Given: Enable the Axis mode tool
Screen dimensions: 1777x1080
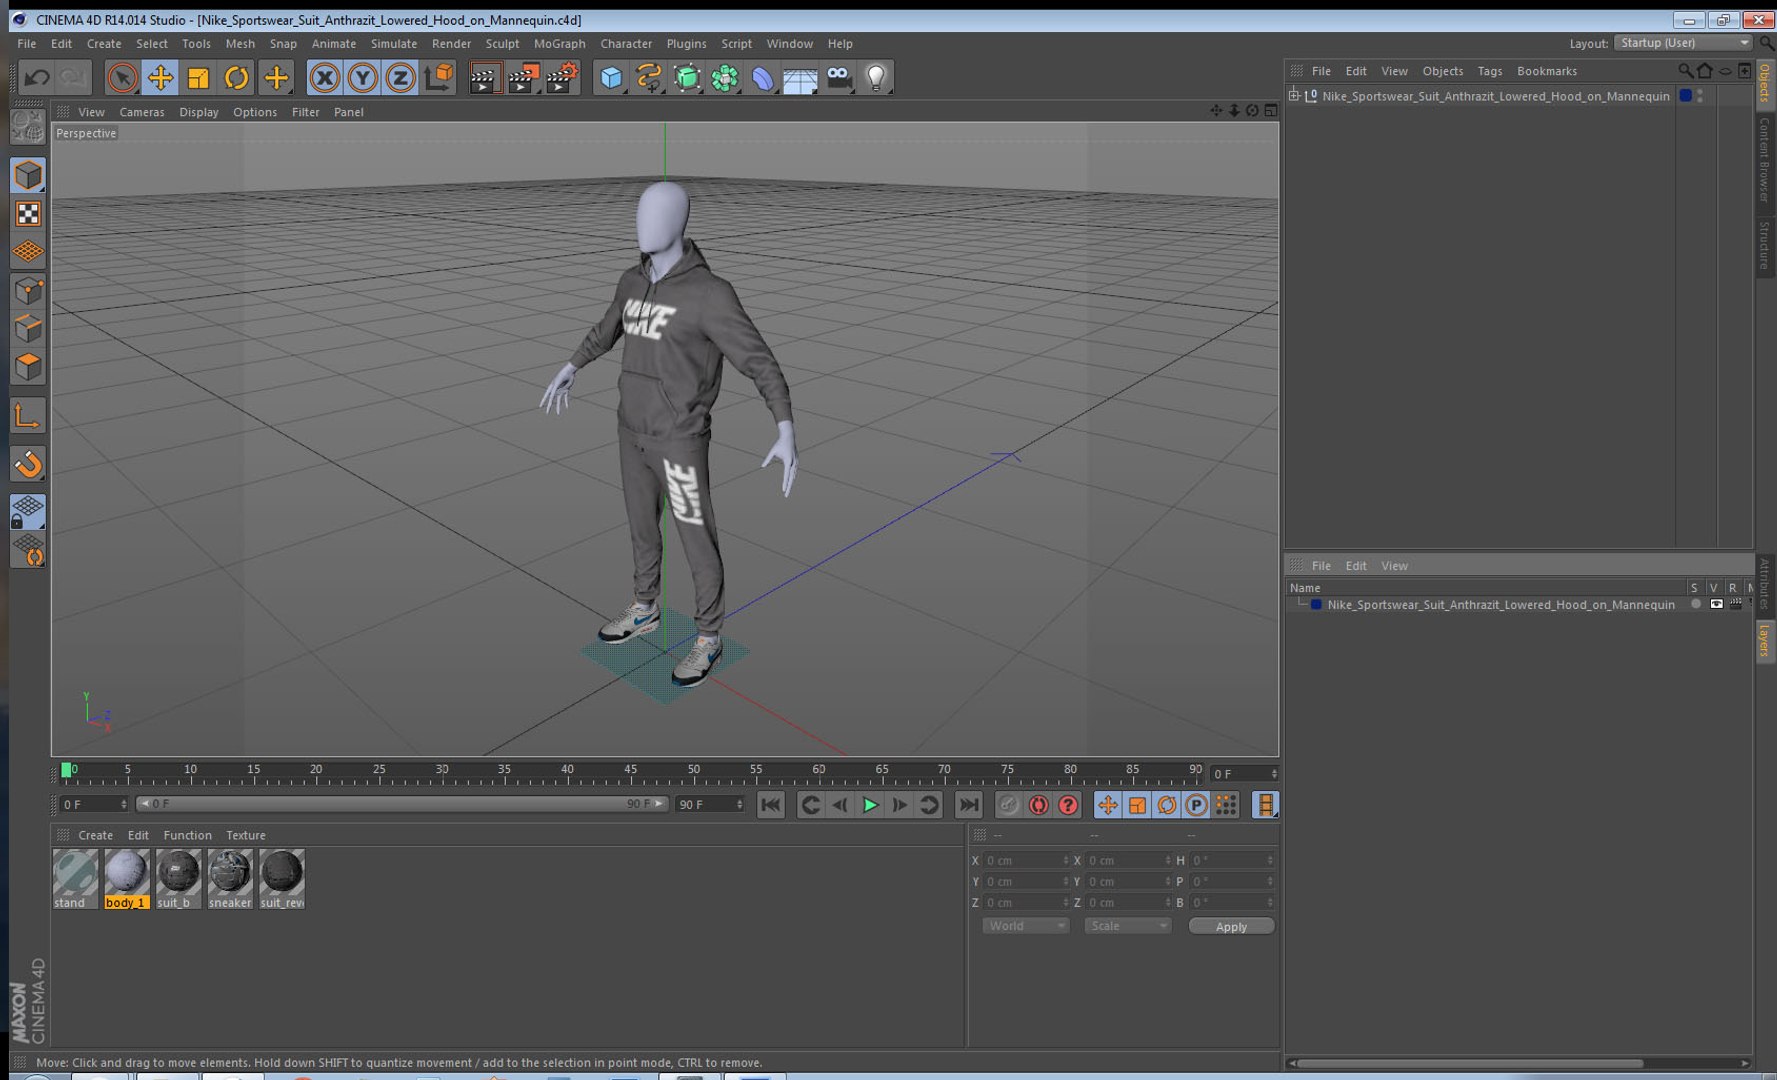Looking at the screenshot, I should (28, 415).
